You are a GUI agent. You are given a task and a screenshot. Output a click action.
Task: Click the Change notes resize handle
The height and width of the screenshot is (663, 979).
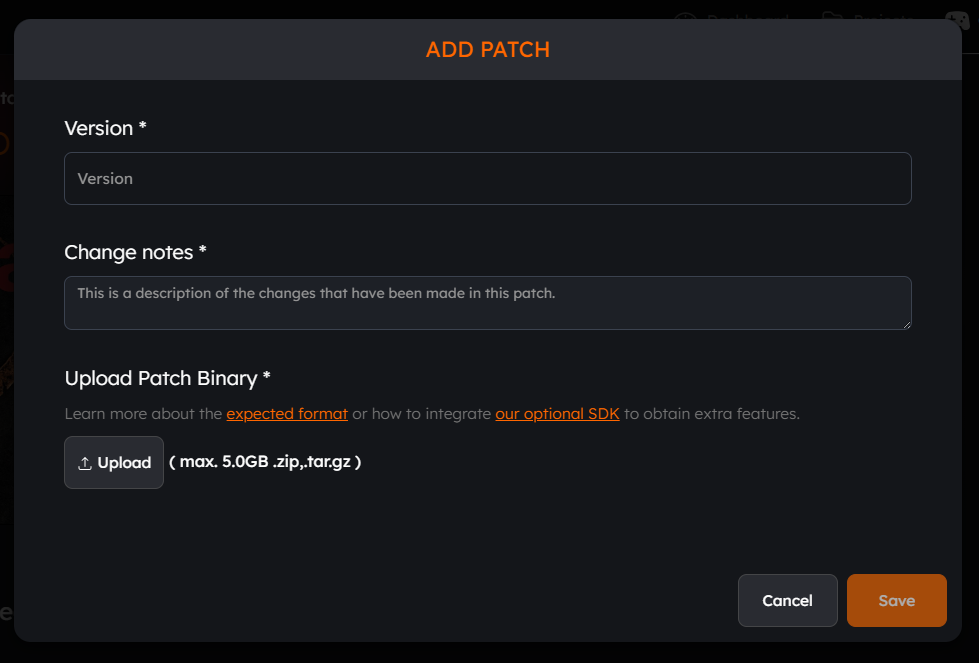click(907, 325)
